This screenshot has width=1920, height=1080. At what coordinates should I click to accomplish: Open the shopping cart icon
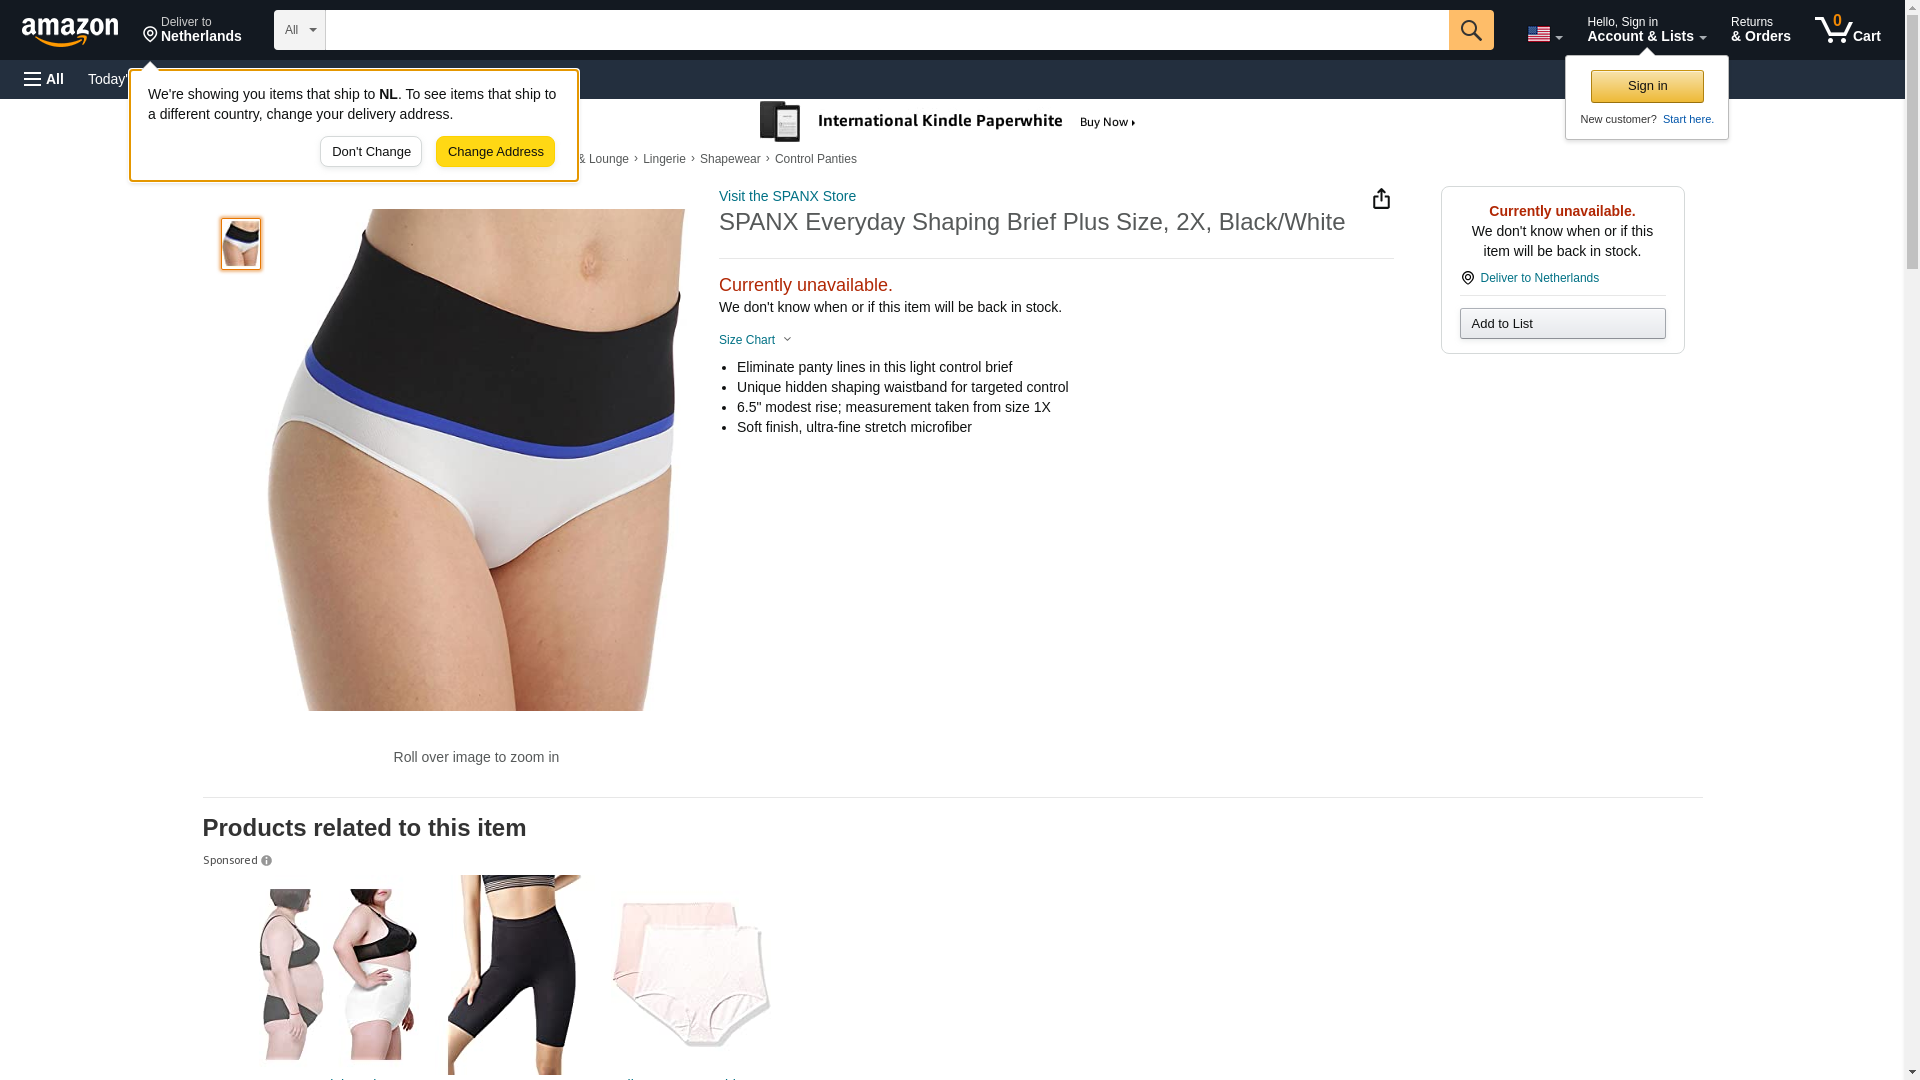pyautogui.click(x=1847, y=30)
